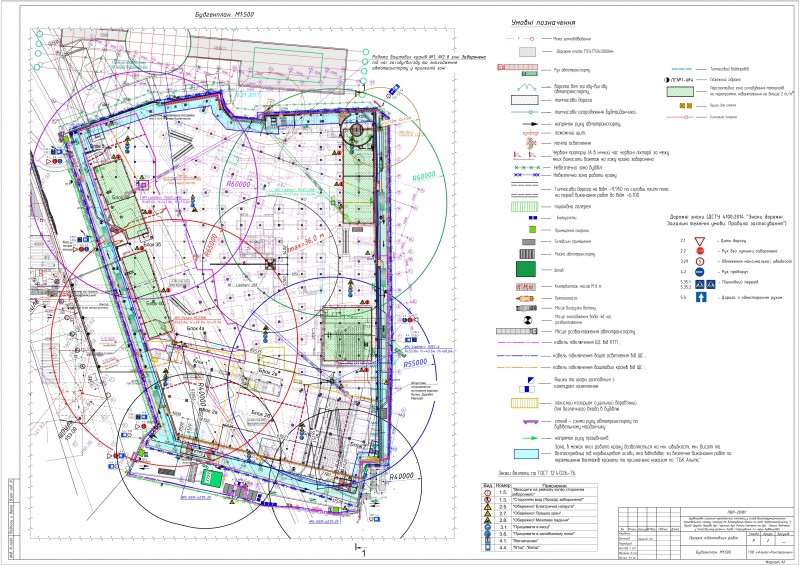Click the green R60000 crane radius label
The width and height of the screenshot is (800, 565).
tap(423, 176)
